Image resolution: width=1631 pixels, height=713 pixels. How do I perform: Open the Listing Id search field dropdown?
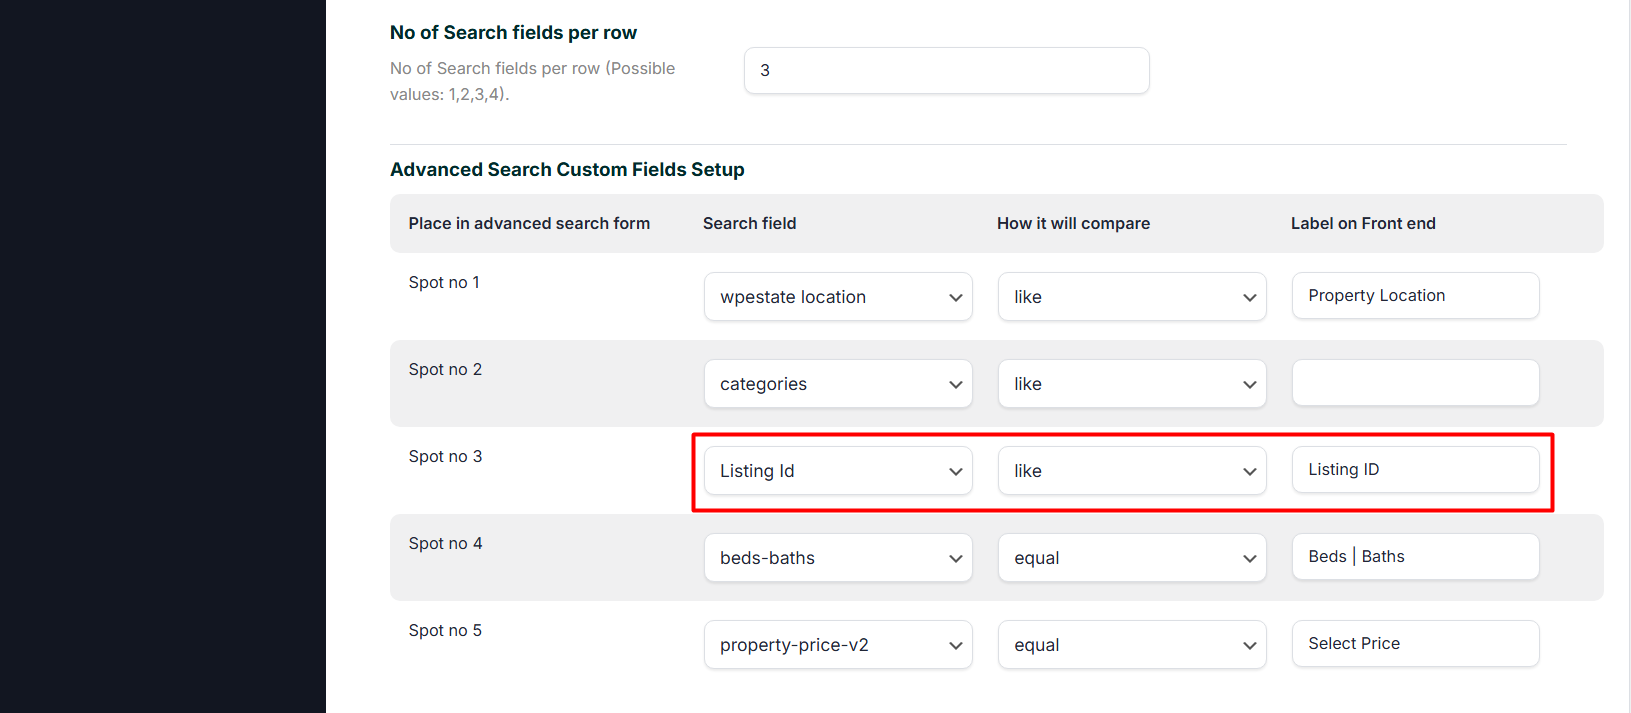pyautogui.click(x=838, y=471)
